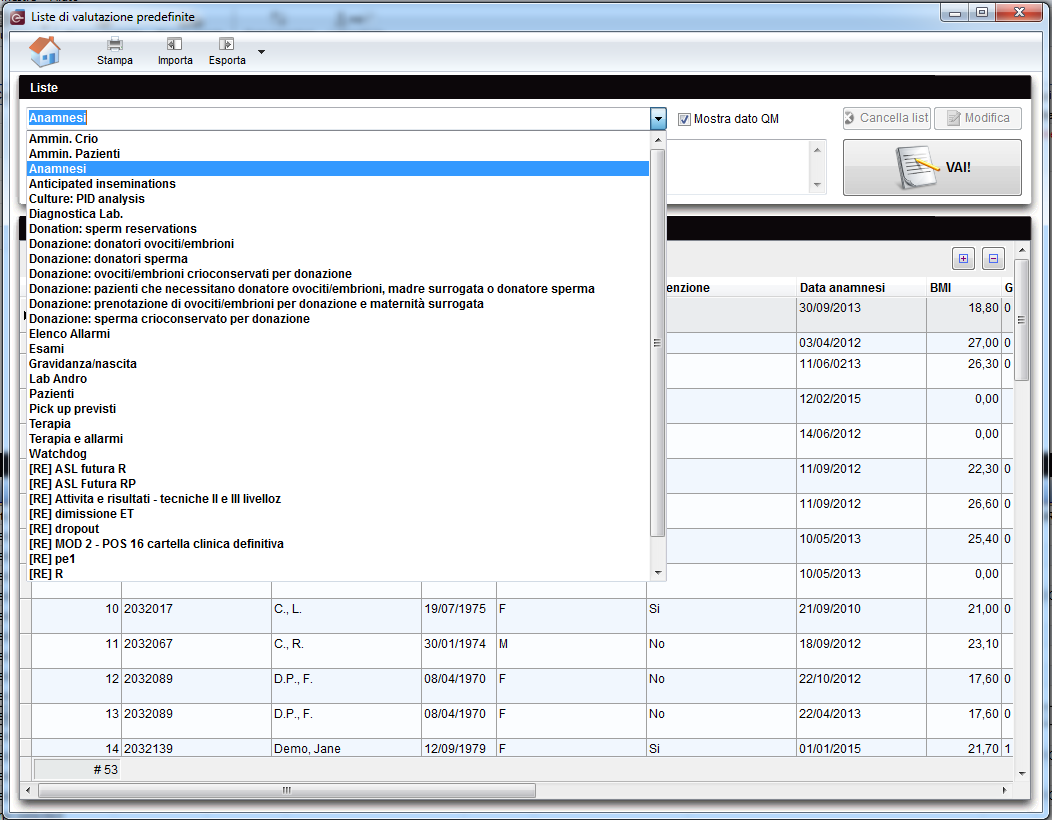Image resolution: width=1052 pixels, height=820 pixels.
Task: Choose the Terapia entry
Action: pyautogui.click(x=337, y=423)
